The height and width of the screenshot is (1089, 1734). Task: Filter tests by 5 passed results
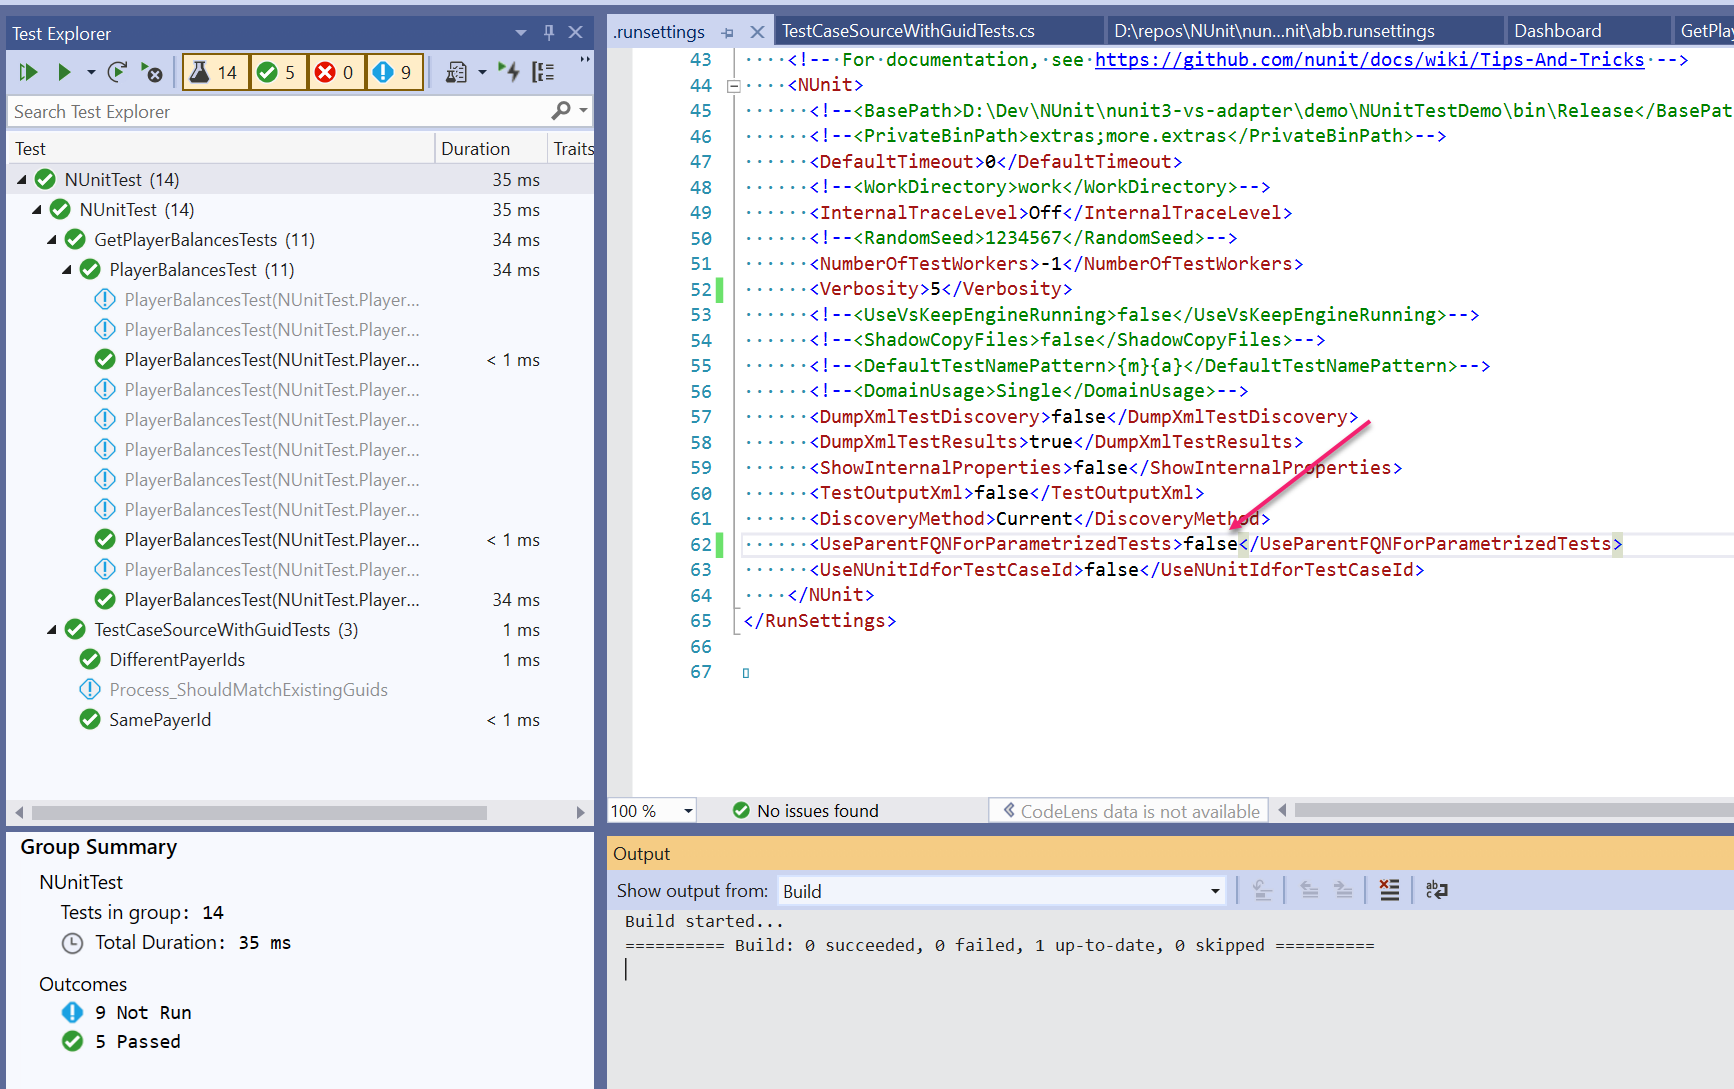(278, 71)
